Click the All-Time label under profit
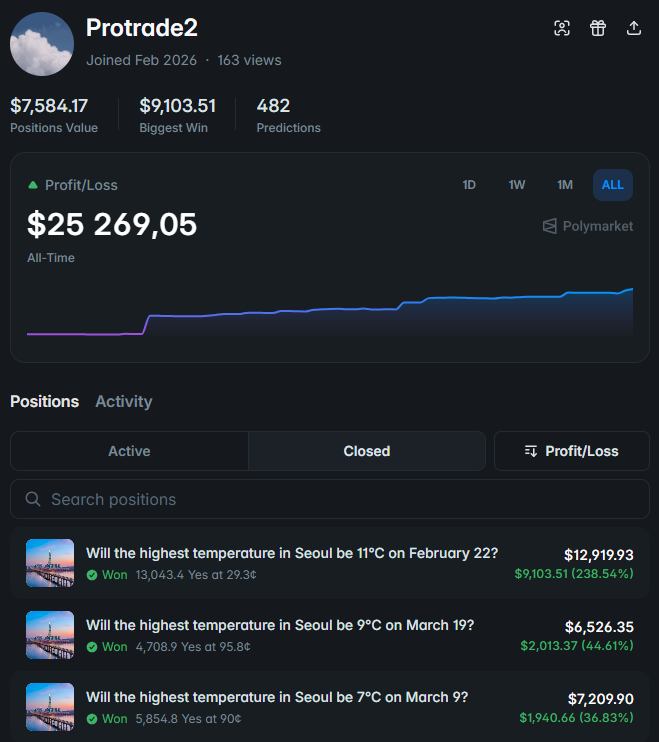The height and width of the screenshot is (742, 659). pyautogui.click(x=51, y=258)
